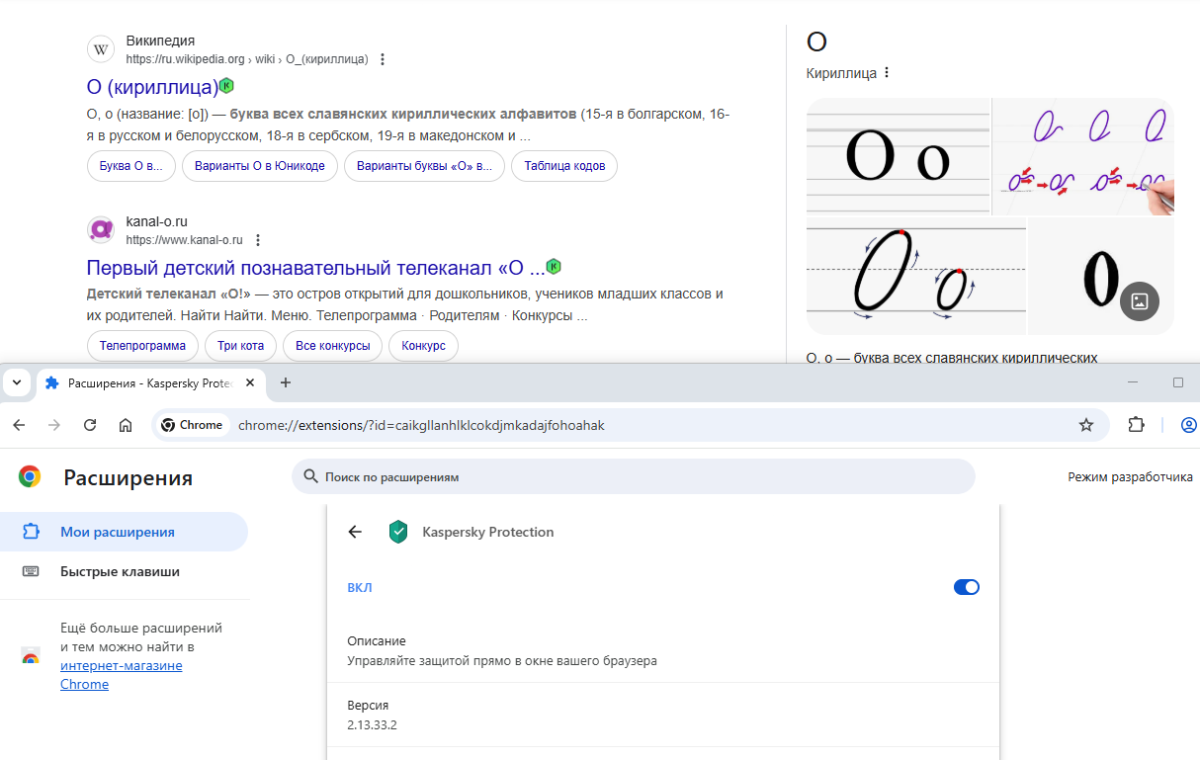
Task: Click the Chrome logo next to «Расширения»
Action: 30,477
